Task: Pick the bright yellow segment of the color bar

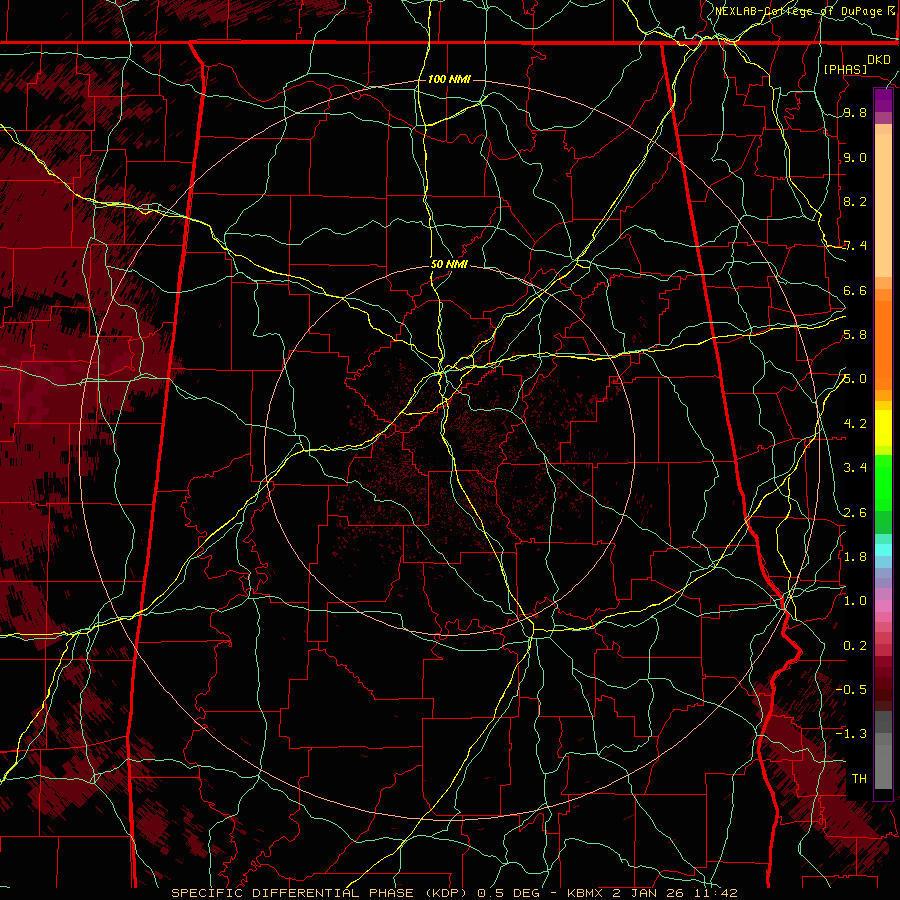Action: pos(883,428)
